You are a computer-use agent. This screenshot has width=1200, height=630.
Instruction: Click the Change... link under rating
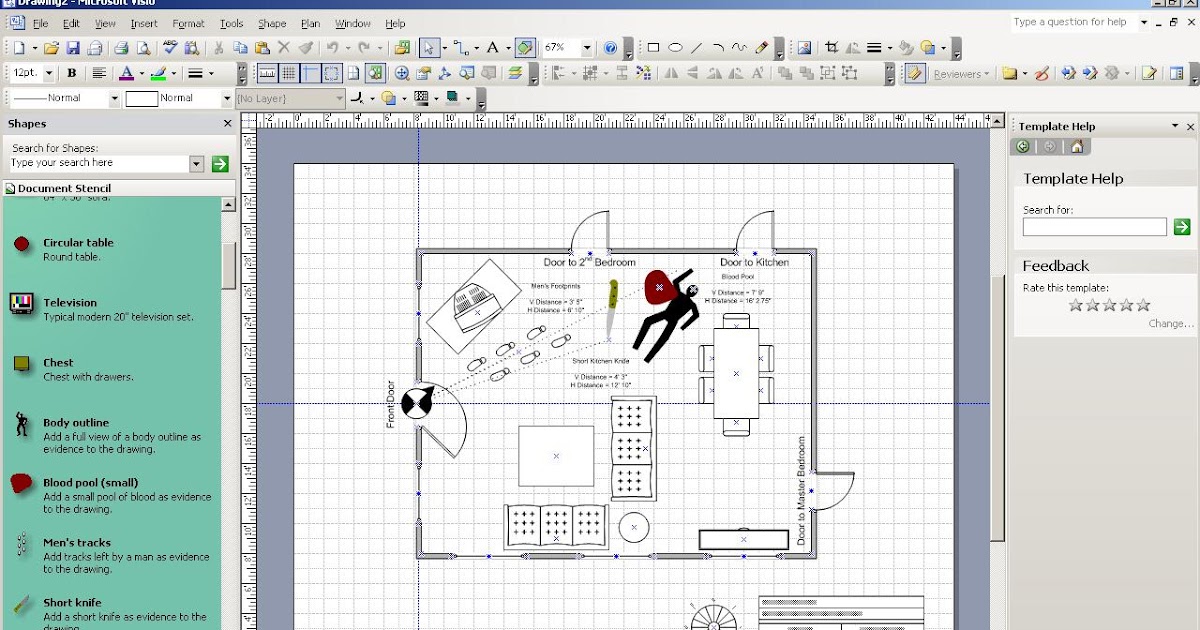click(1171, 323)
